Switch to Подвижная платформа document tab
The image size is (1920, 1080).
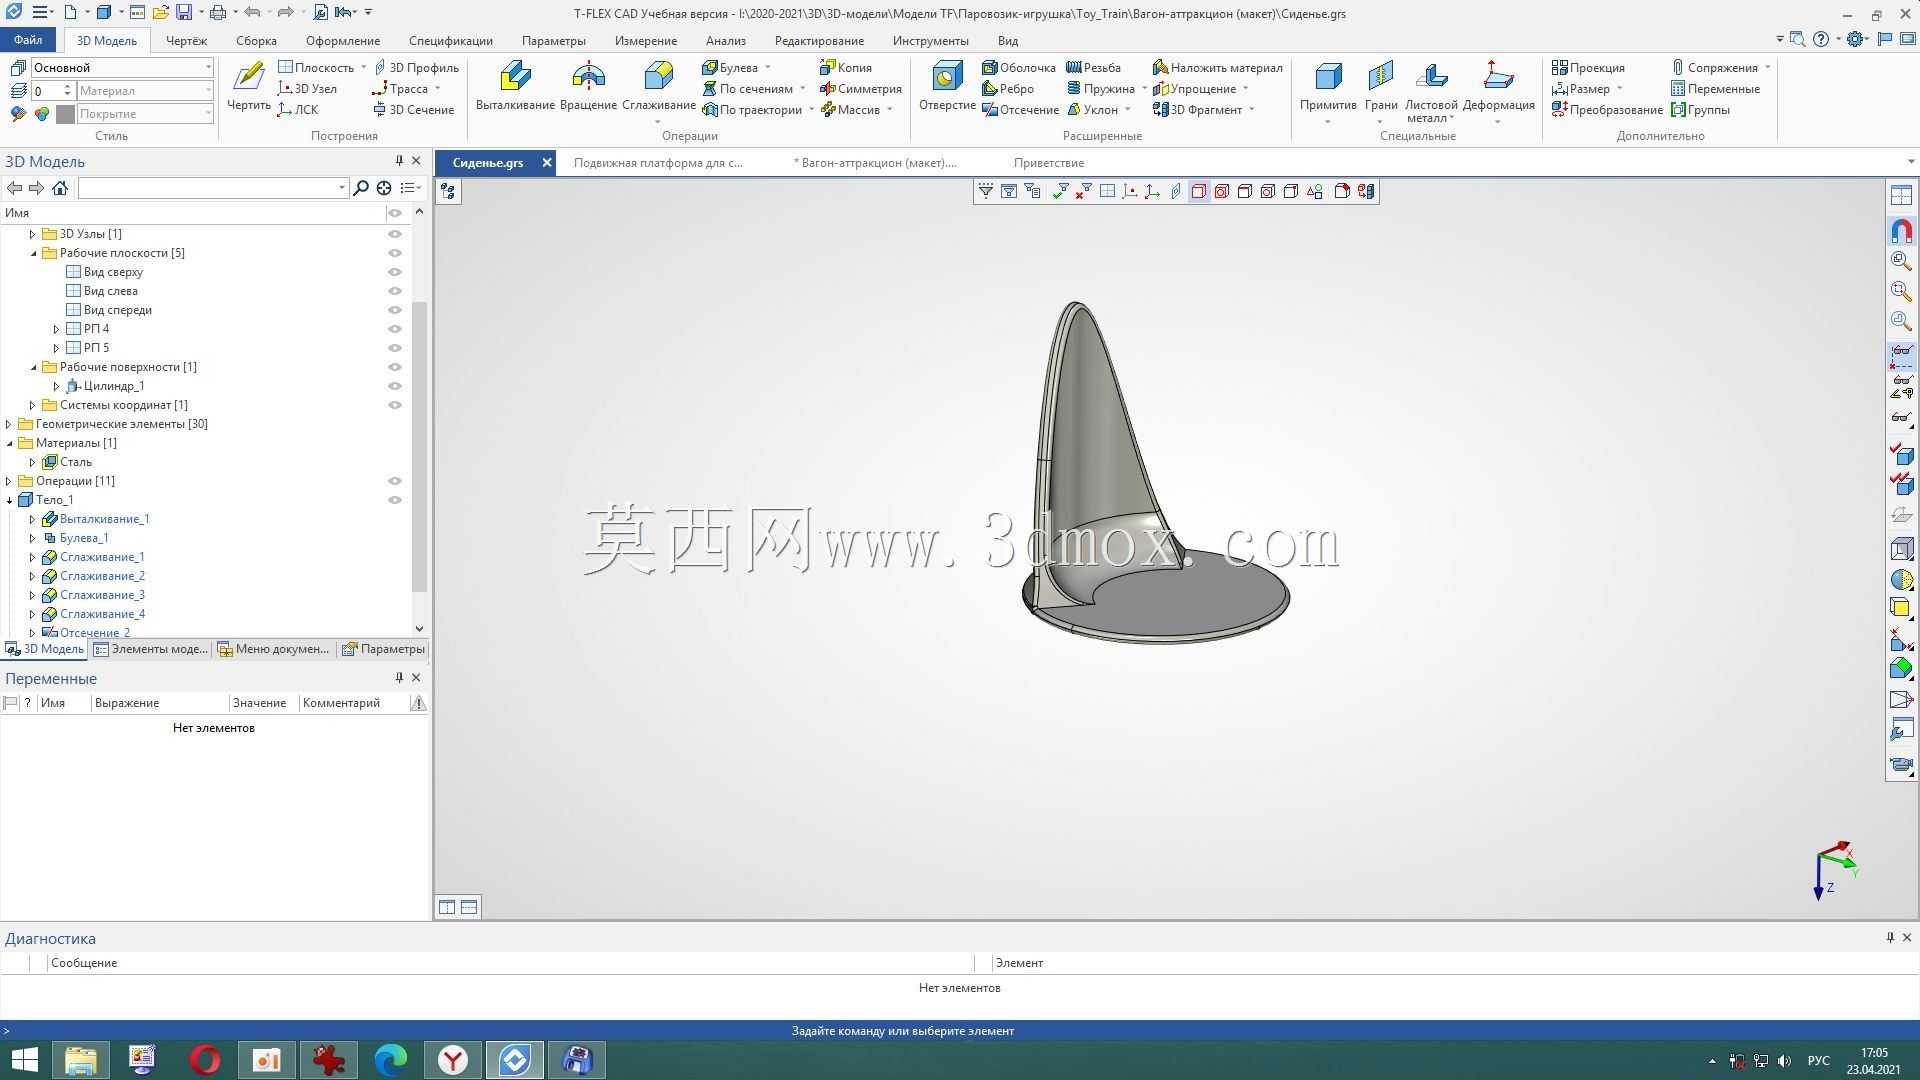point(658,163)
